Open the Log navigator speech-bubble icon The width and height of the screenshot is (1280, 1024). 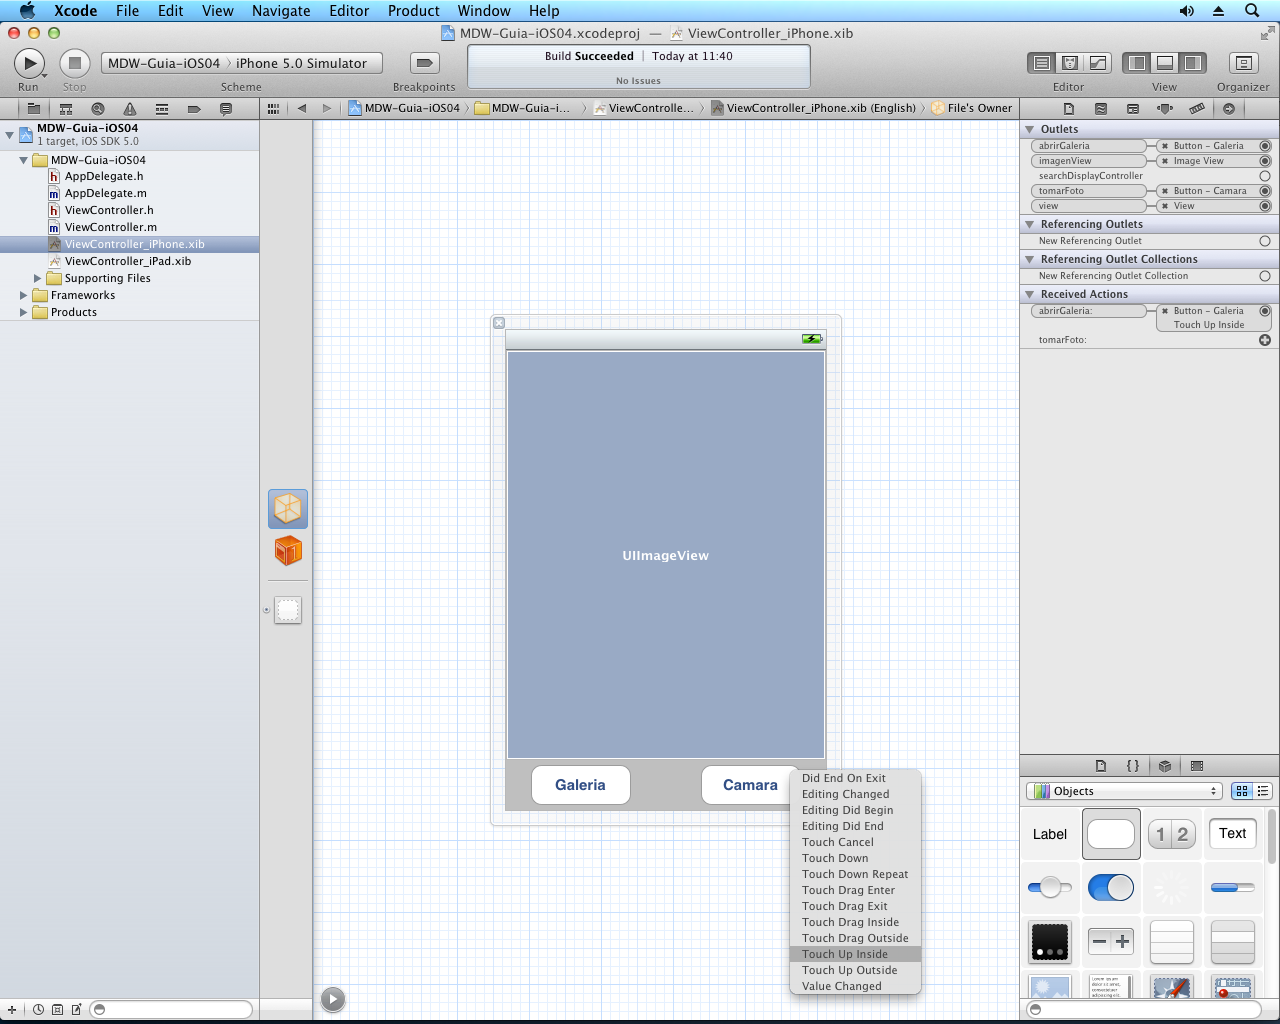[226, 108]
